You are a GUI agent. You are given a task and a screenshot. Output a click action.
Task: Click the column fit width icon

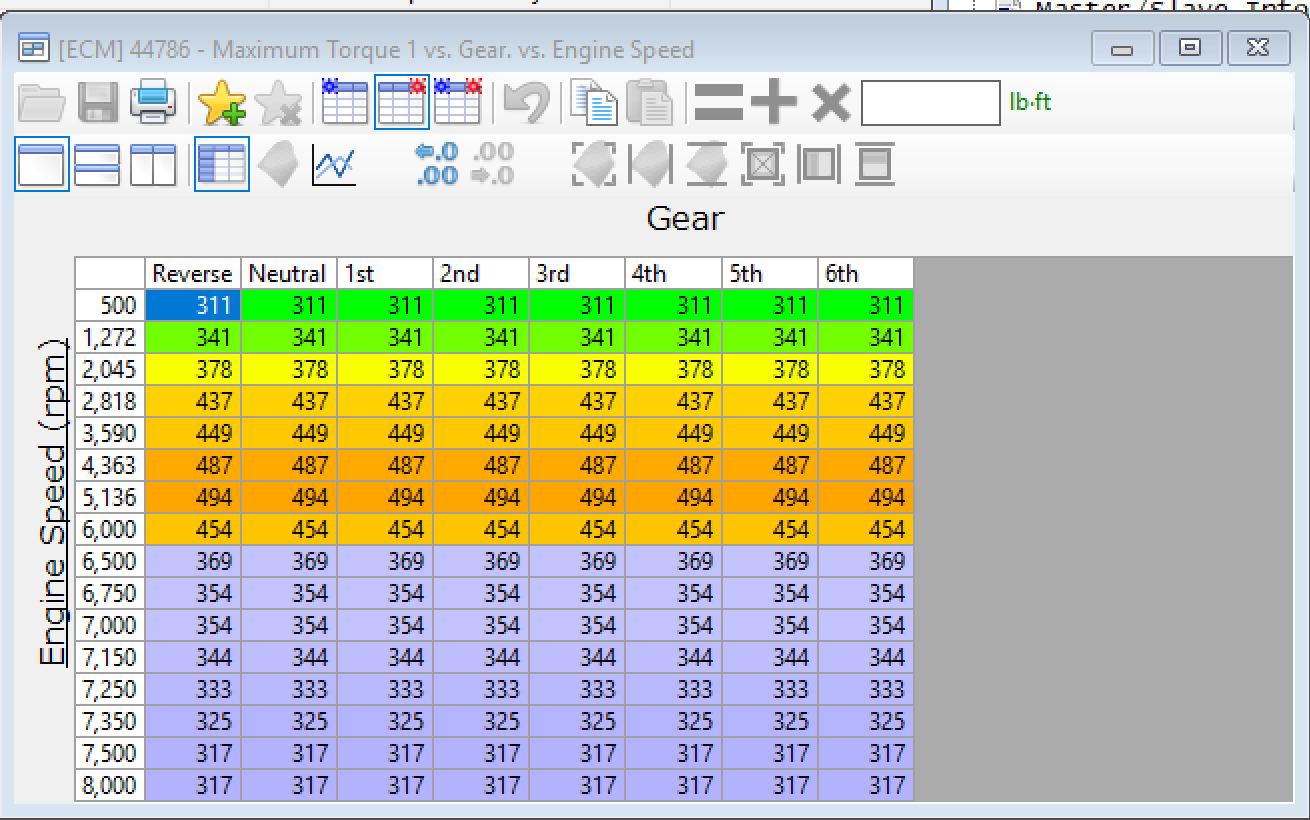pos(819,164)
